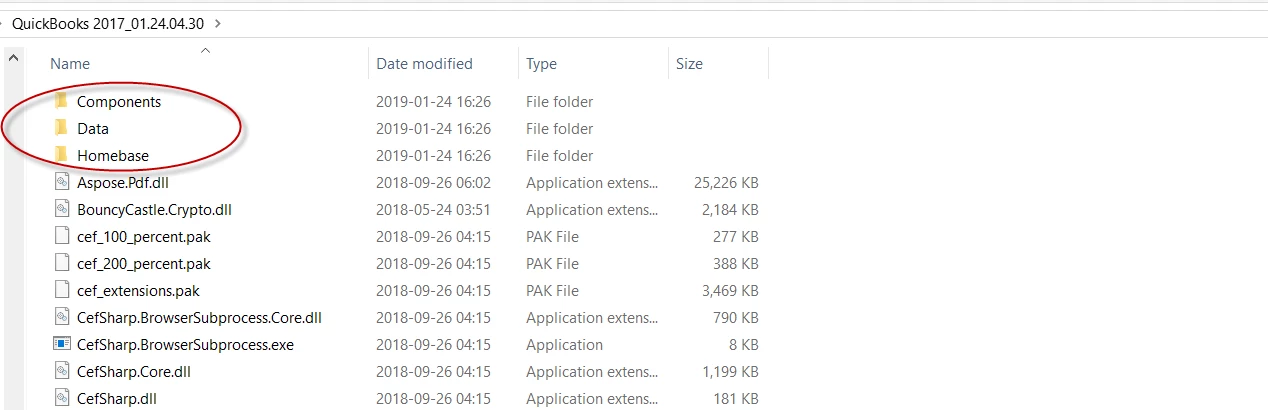Select the Data folder icon

[61, 128]
